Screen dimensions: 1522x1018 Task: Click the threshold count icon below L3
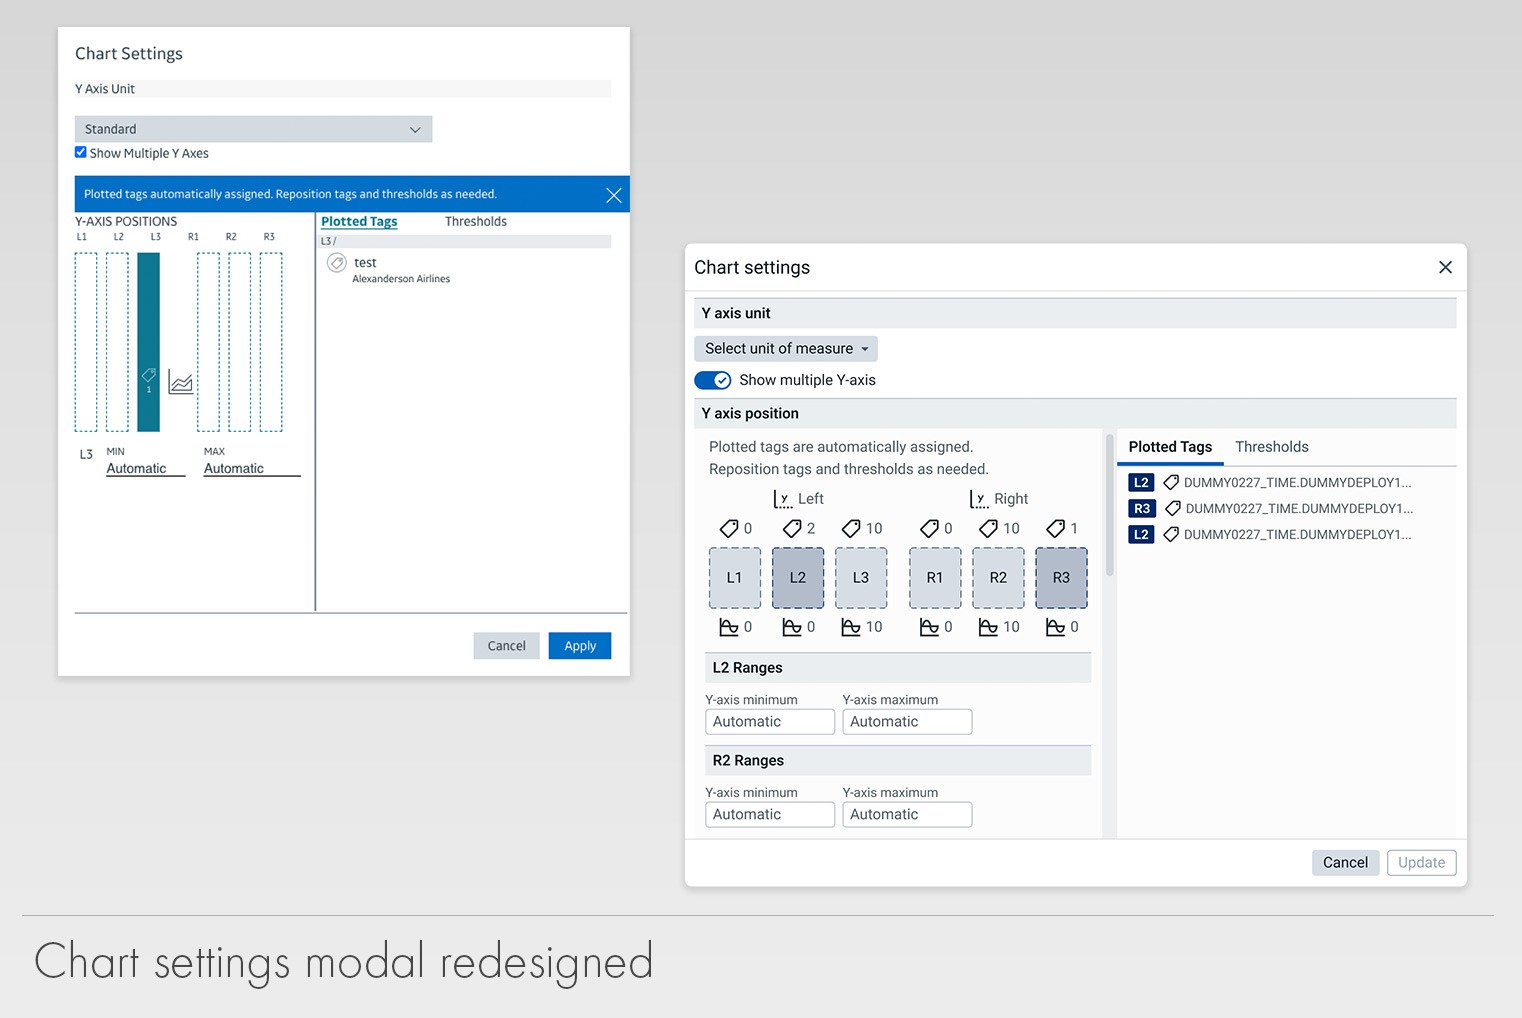[851, 627]
